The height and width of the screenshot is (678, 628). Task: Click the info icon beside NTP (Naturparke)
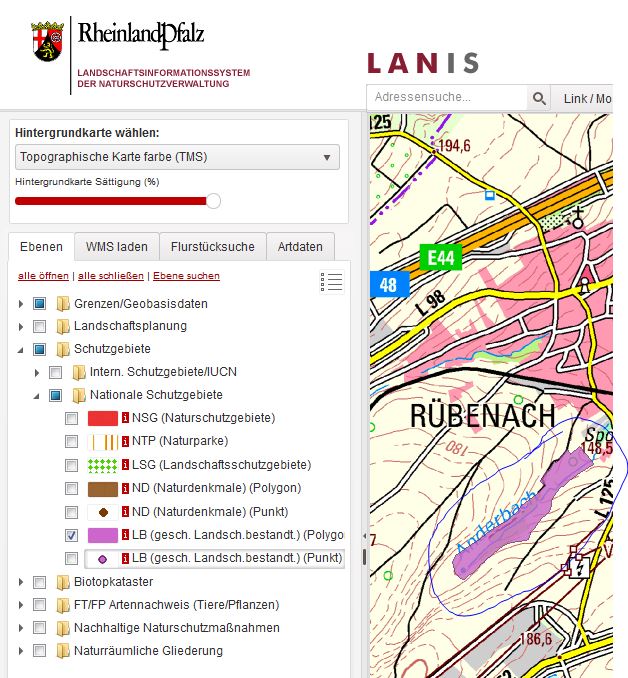(x=126, y=441)
